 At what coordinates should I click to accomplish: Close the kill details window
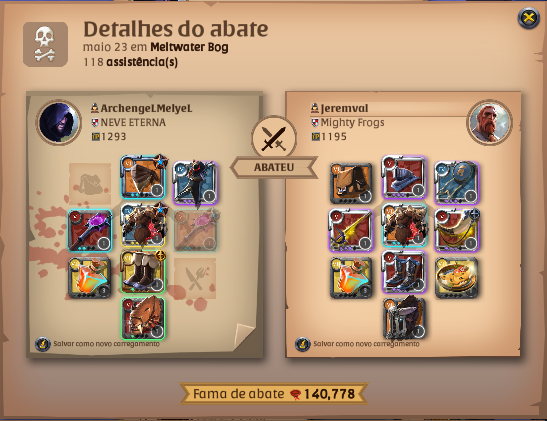(529, 17)
